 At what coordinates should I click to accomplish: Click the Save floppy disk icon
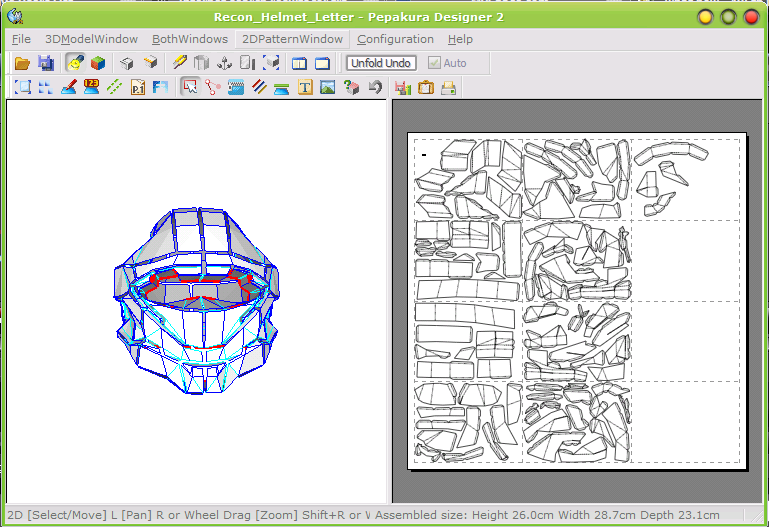click(x=46, y=63)
